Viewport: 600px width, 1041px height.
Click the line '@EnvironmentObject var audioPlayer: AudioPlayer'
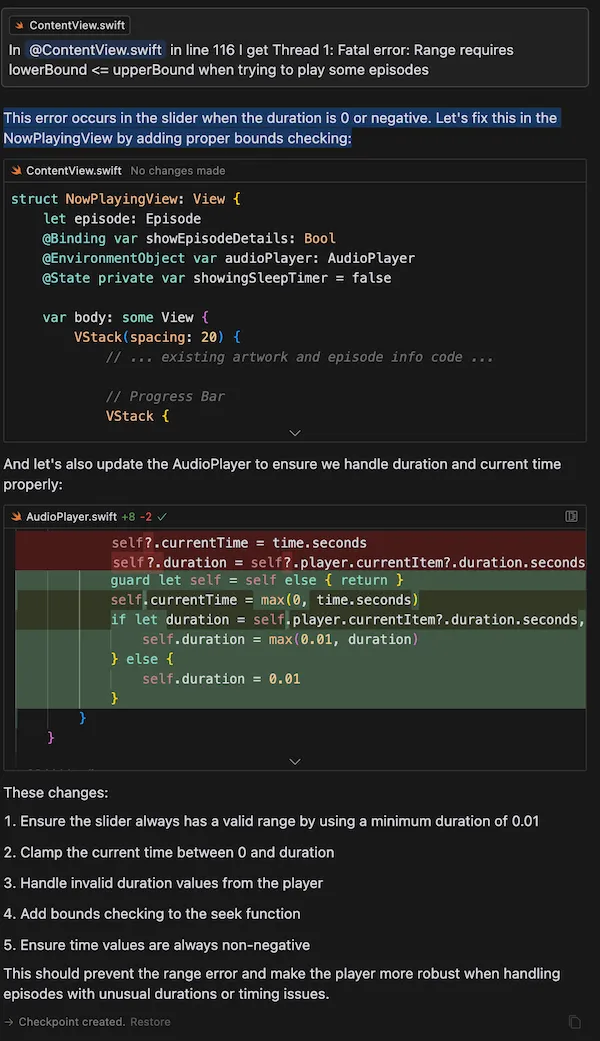(228, 258)
